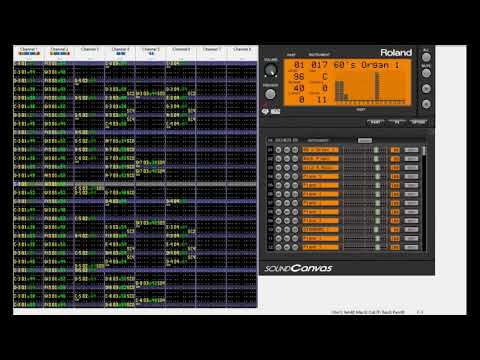The image size is (480, 360).
Task: Solo part 04 with its second round button
Action: point(287,177)
